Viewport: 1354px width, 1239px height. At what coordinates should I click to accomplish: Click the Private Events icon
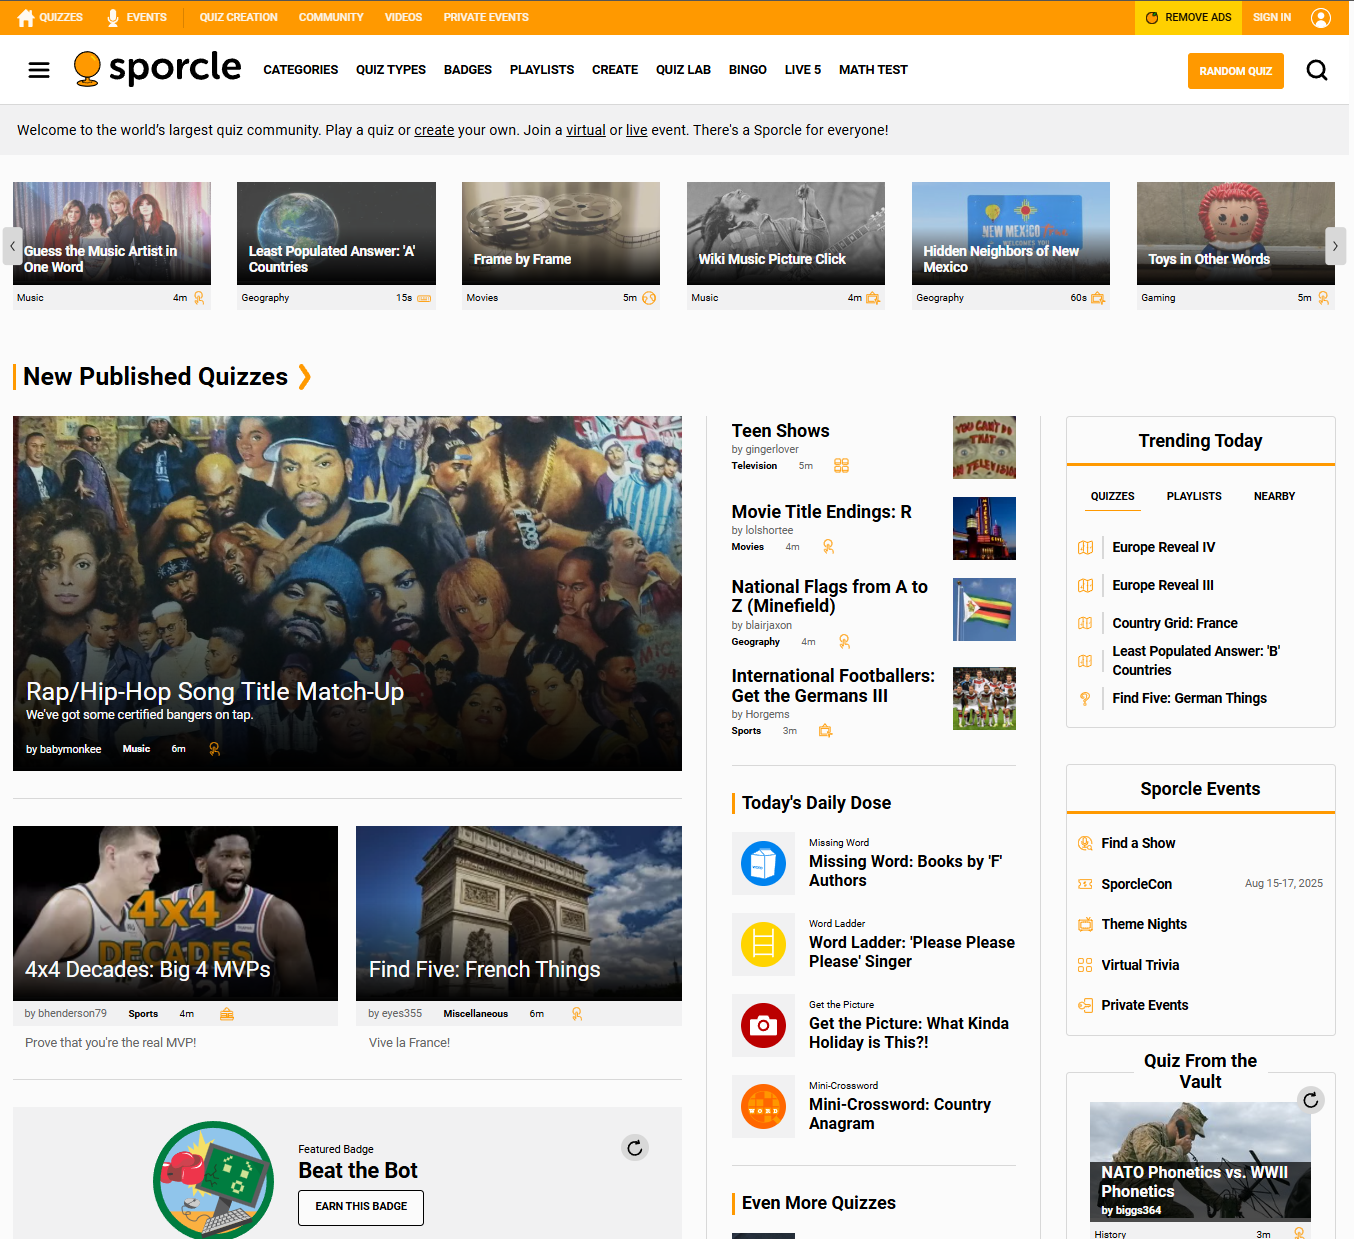[1085, 1005]
